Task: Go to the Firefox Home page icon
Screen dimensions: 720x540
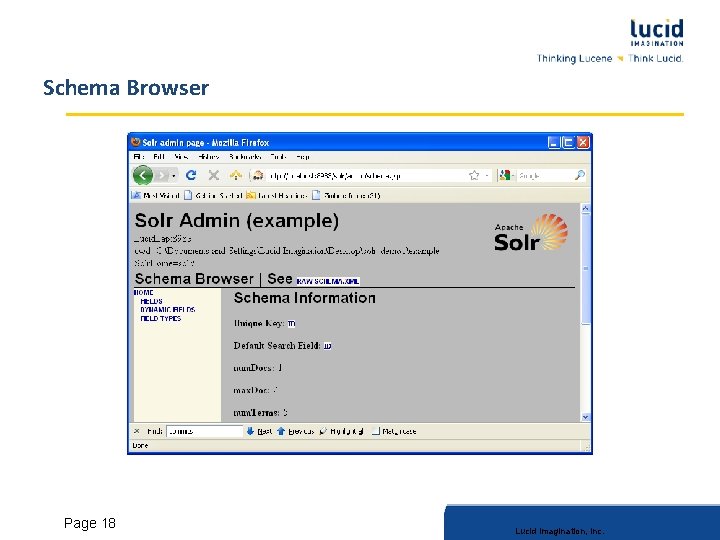Action: pyautogui.click(x=236, y=175)
